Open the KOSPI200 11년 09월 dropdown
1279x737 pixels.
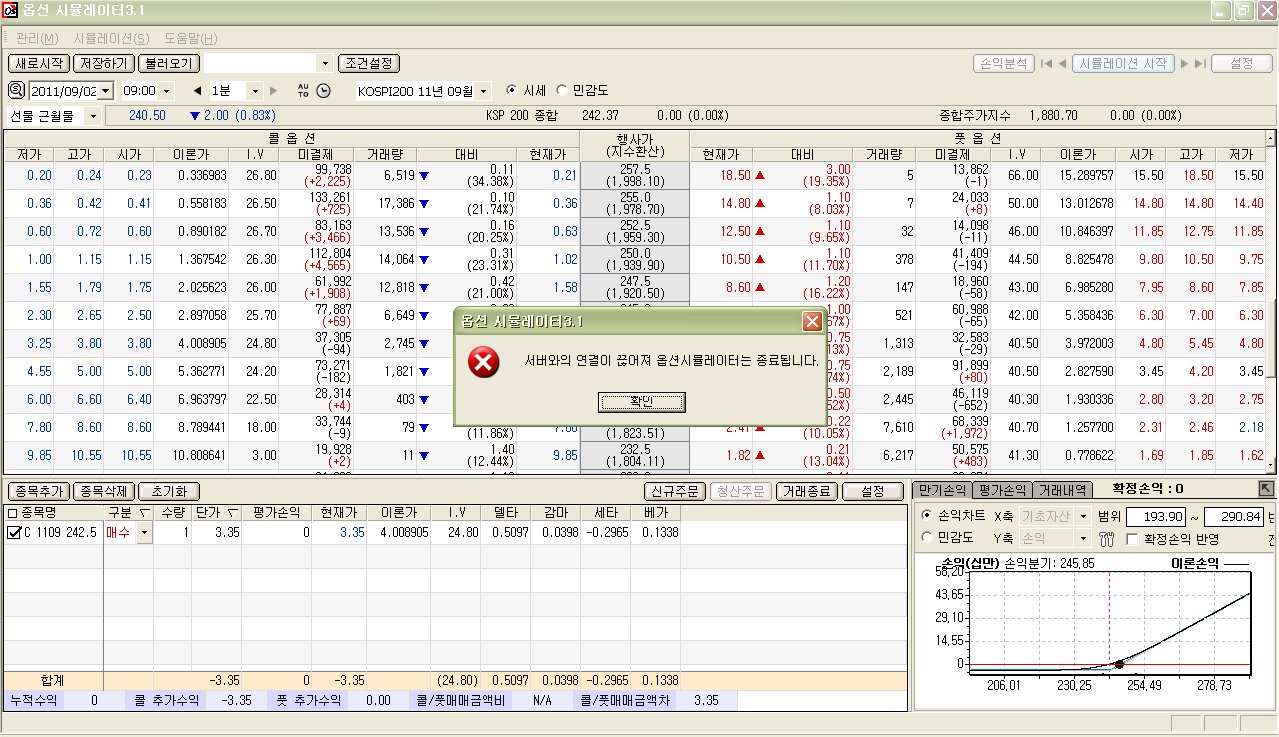click(485, 91)
